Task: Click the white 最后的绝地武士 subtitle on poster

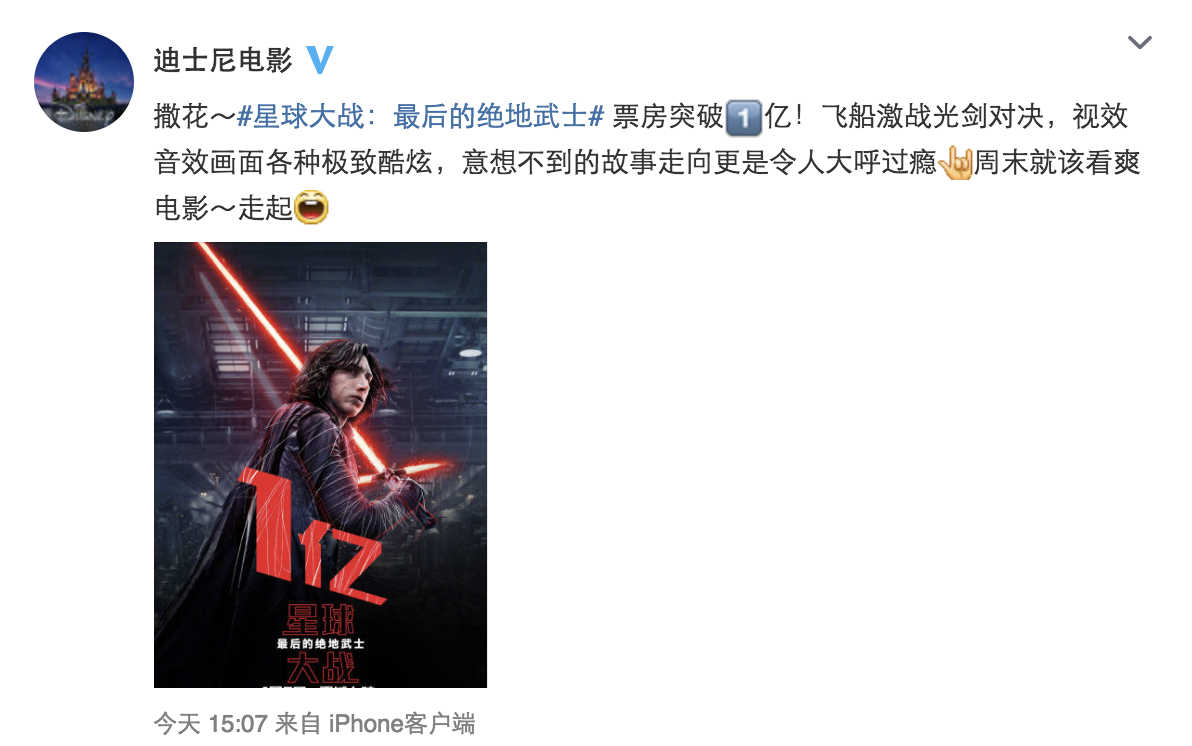Action: (x=320, y=644)
